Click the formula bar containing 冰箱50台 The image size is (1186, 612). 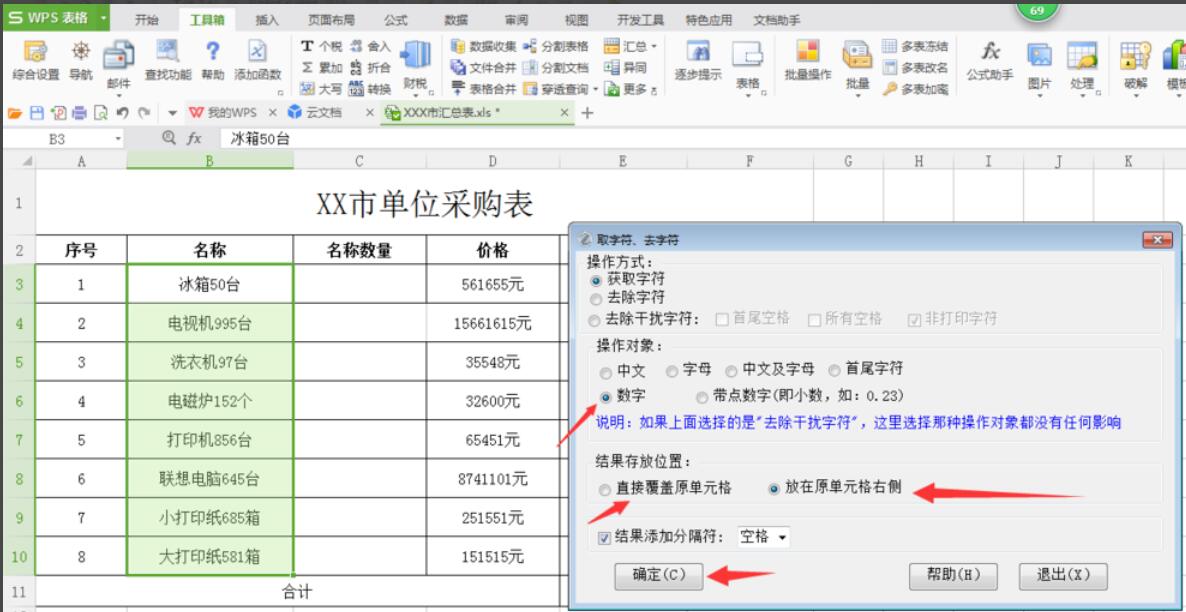click(702, 139)
